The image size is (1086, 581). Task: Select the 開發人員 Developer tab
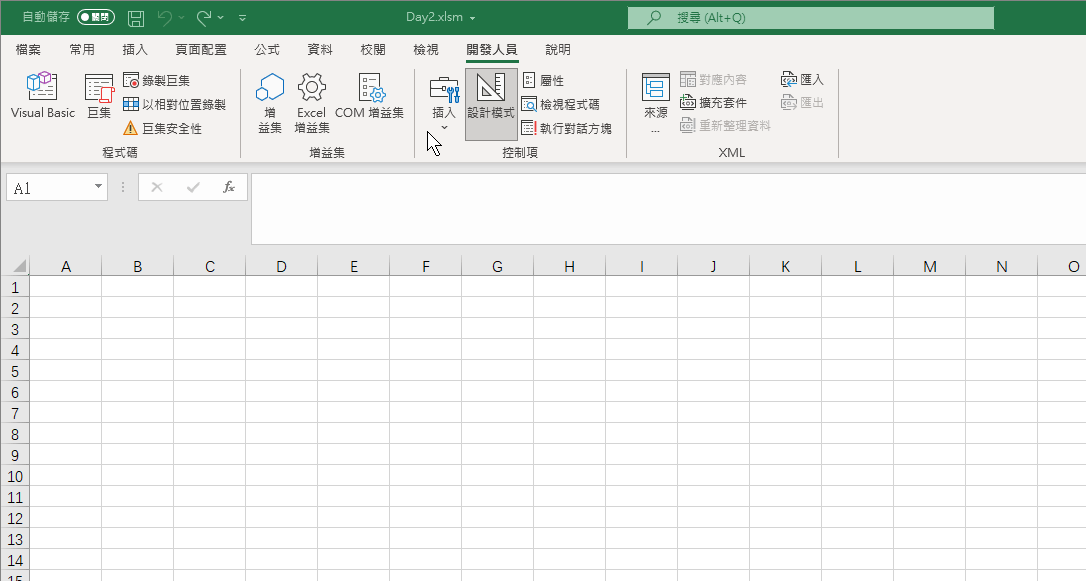tap(492, 50)
